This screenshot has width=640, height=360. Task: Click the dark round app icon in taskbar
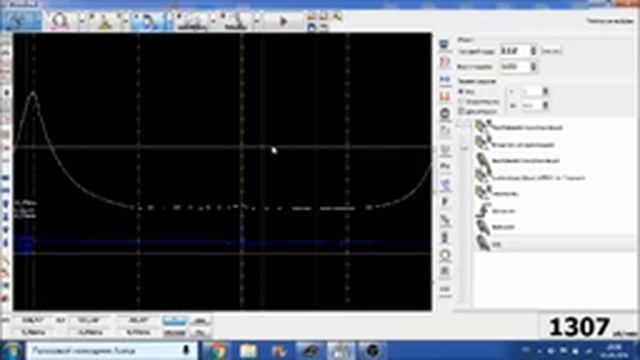coord(372,351)
